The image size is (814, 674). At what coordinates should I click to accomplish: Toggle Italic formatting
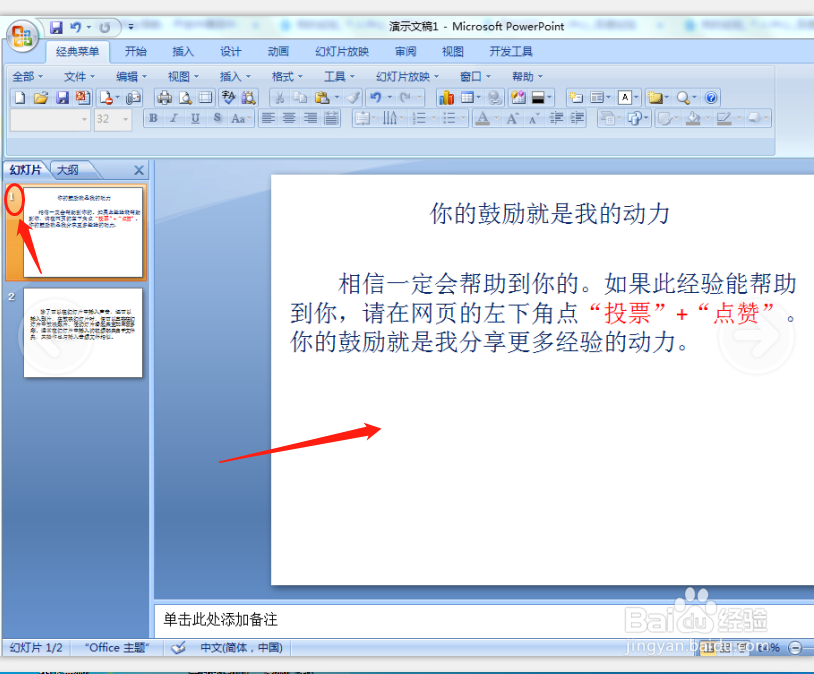pyautogui.click(x=174, y=118)
